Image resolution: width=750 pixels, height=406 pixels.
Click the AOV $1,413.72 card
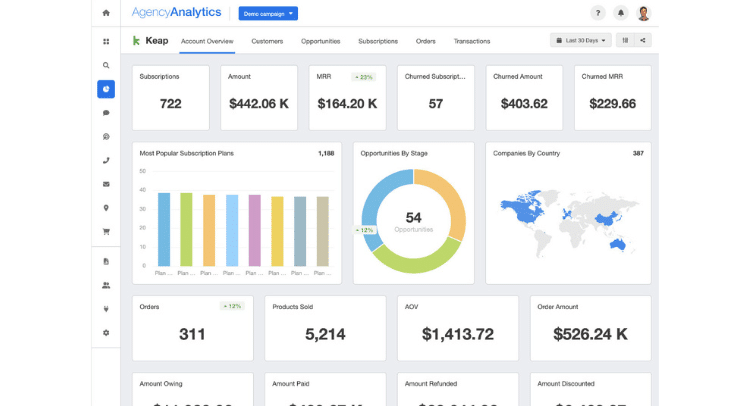pos(458,328)
